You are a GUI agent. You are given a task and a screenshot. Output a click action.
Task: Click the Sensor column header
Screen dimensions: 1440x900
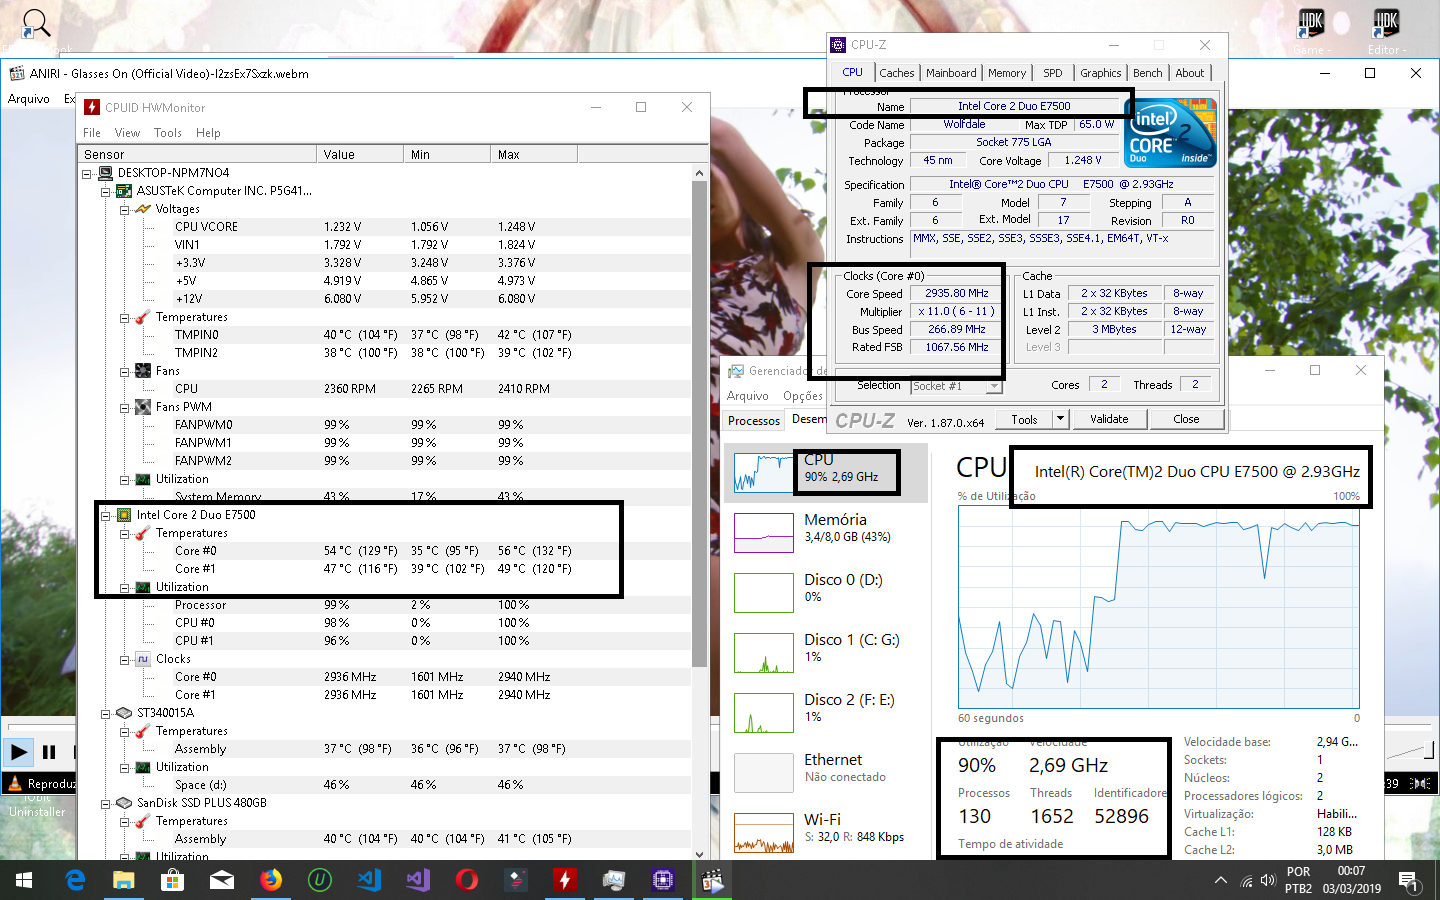coord(197,154)
